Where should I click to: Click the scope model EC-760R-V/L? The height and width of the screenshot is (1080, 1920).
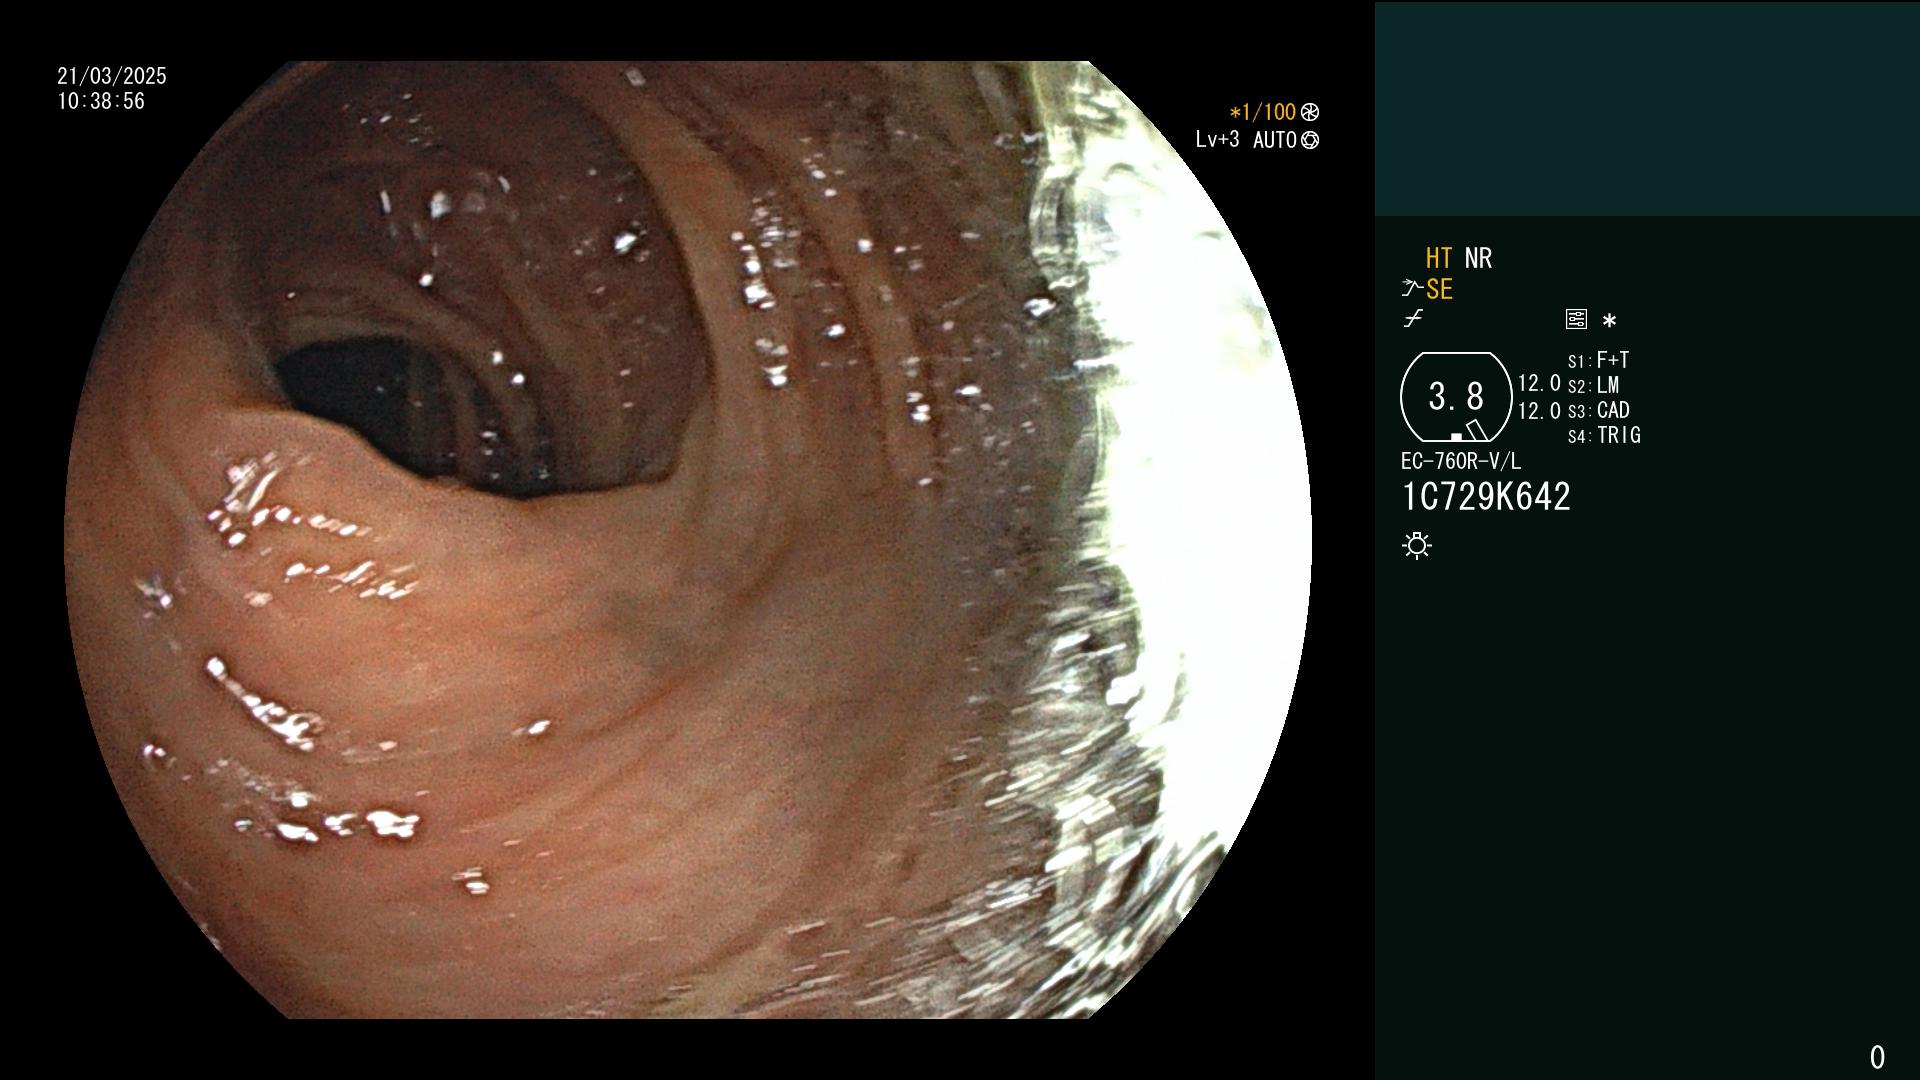point(1461,461)
